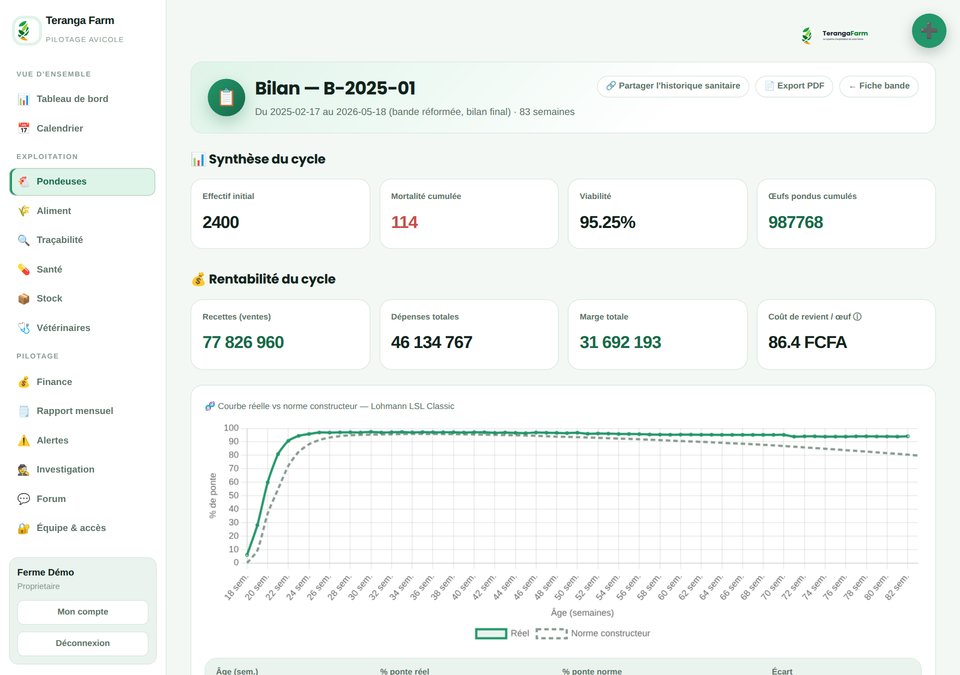Image resolution: width=960 pixels, height=675 pixels.
Task: Return to Fiche bande
Action: pyautogui.click(x=879, y=86)
